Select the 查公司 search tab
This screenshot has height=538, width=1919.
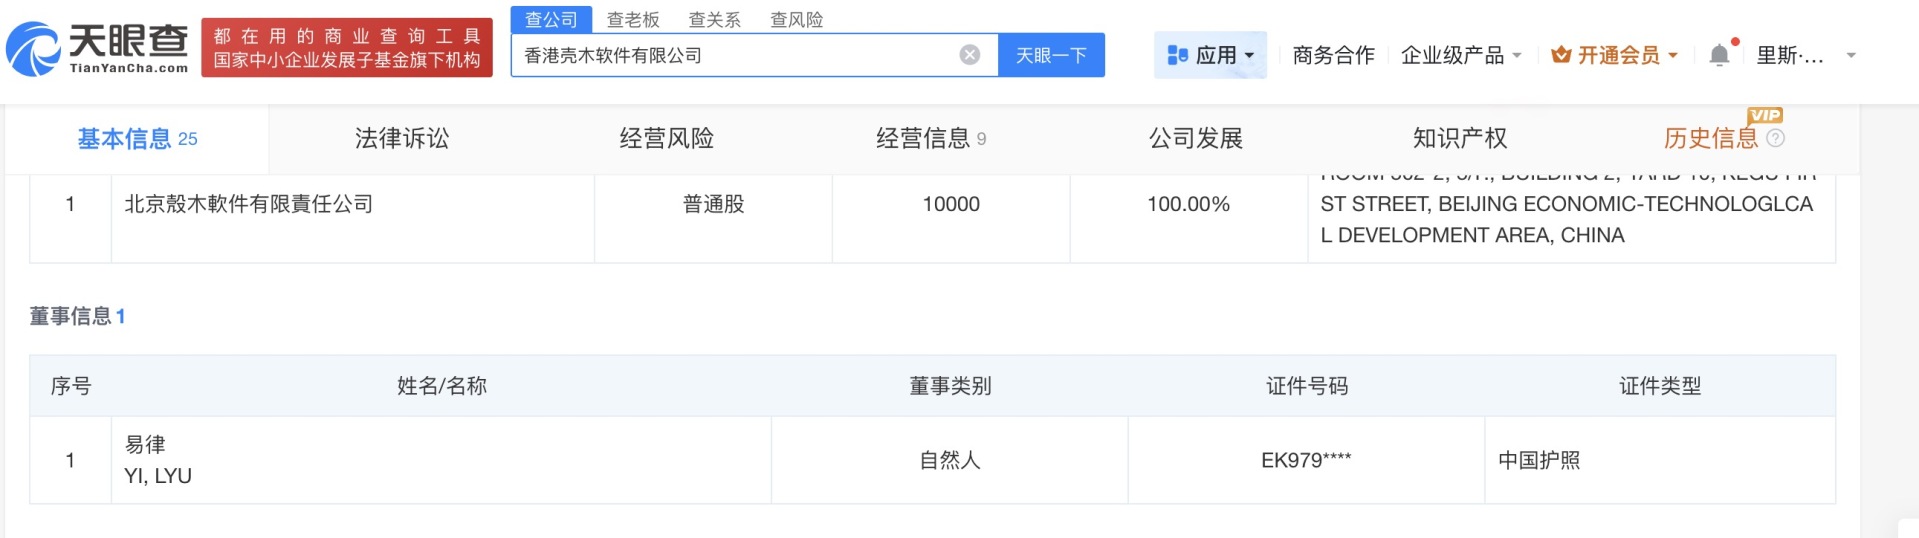[x=551, y=19]
